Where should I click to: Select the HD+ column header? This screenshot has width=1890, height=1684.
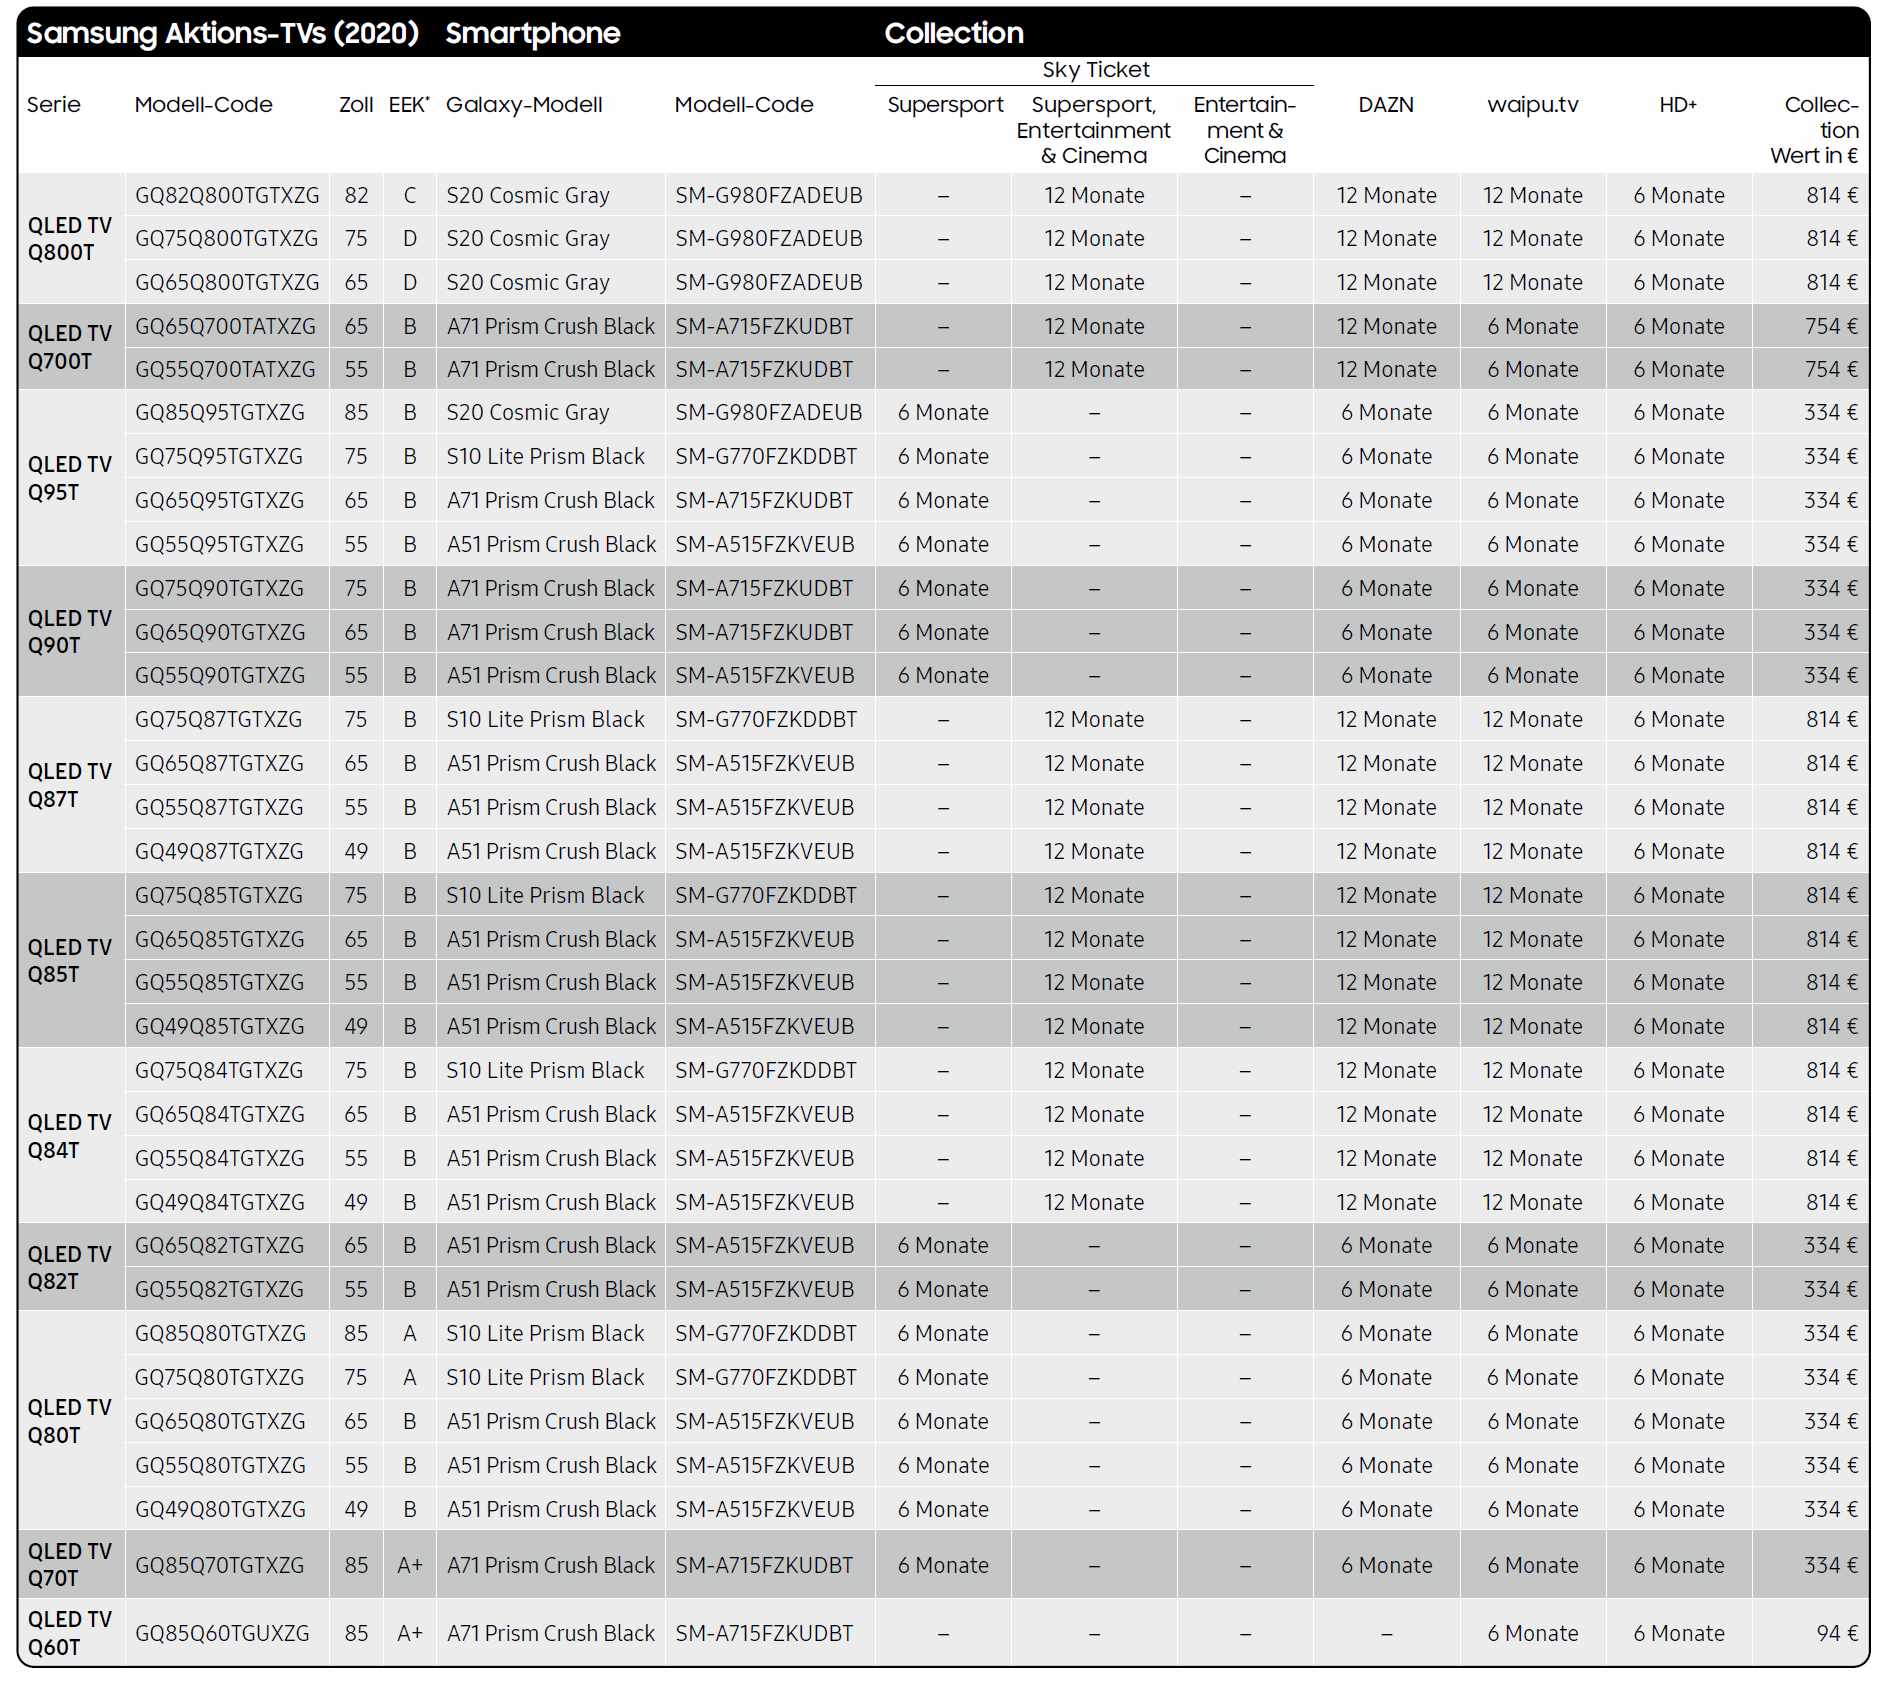point(1677,105)
